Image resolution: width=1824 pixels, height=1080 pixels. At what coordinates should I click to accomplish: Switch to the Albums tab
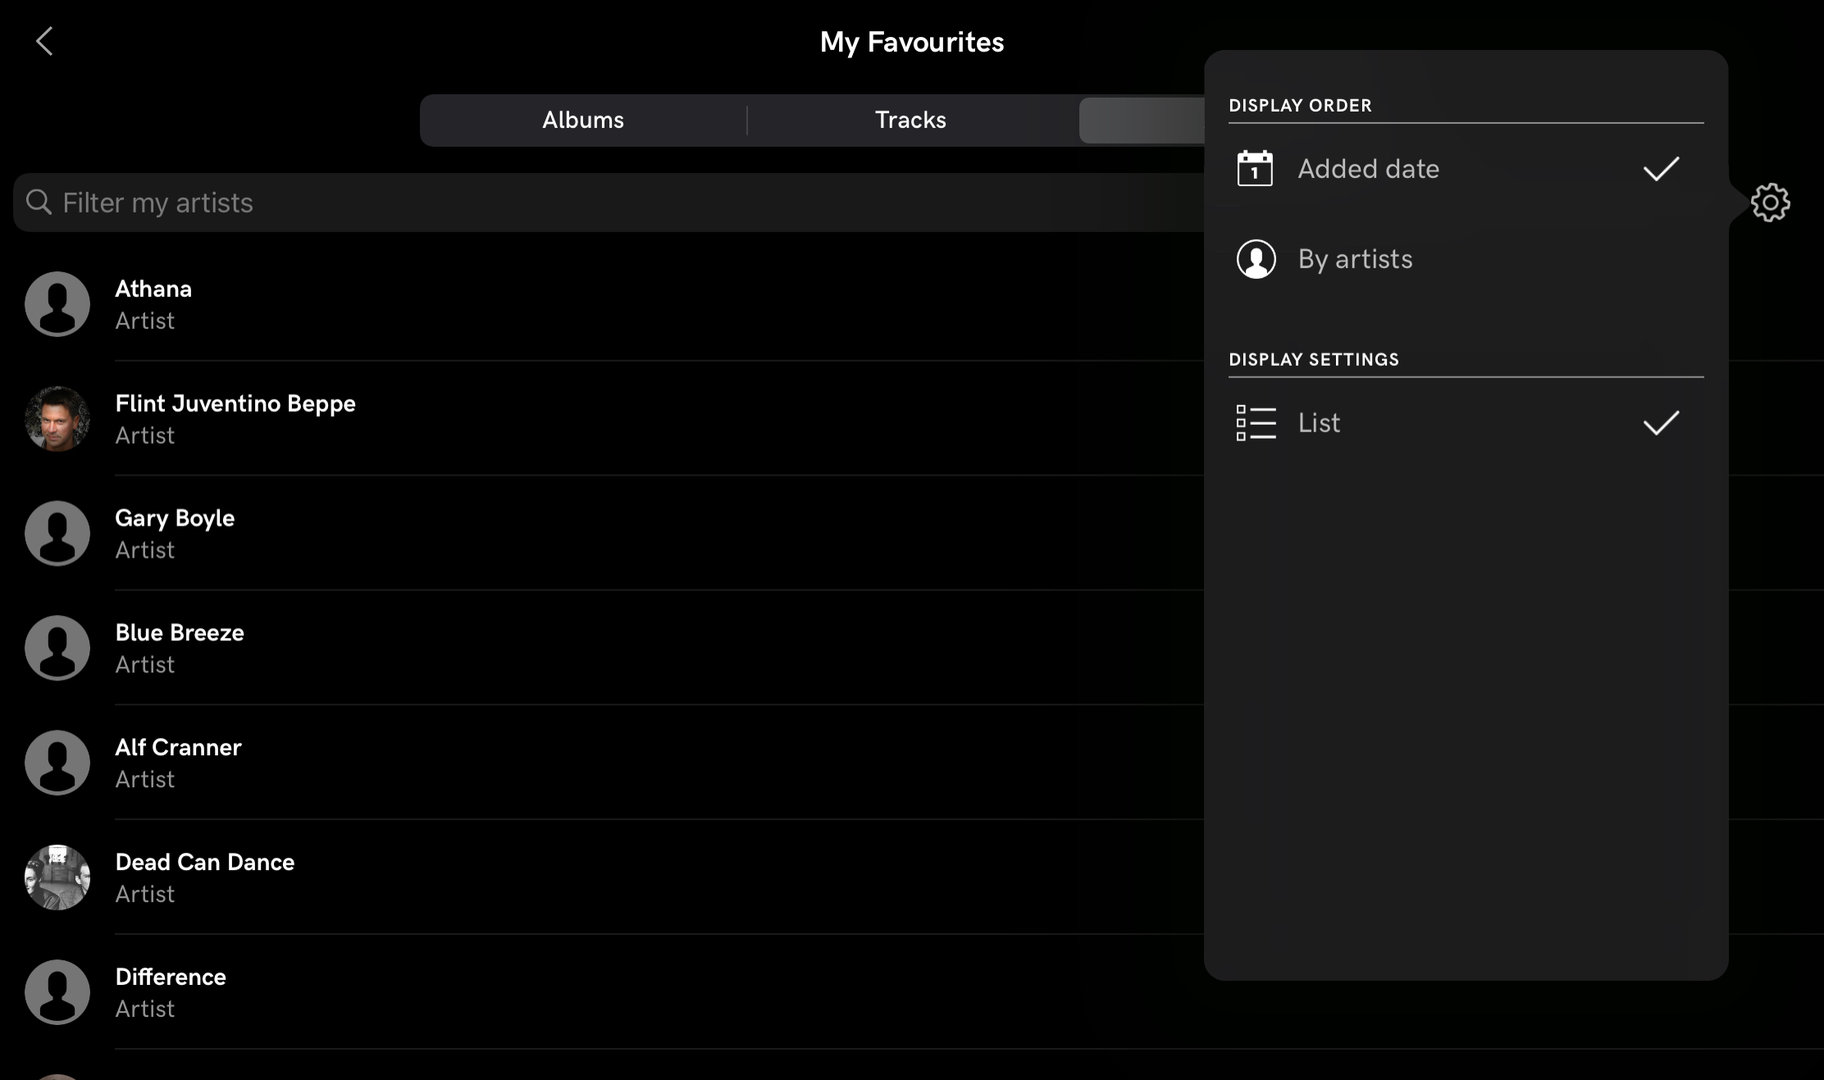pyautogui.click(x=583, y=120)
